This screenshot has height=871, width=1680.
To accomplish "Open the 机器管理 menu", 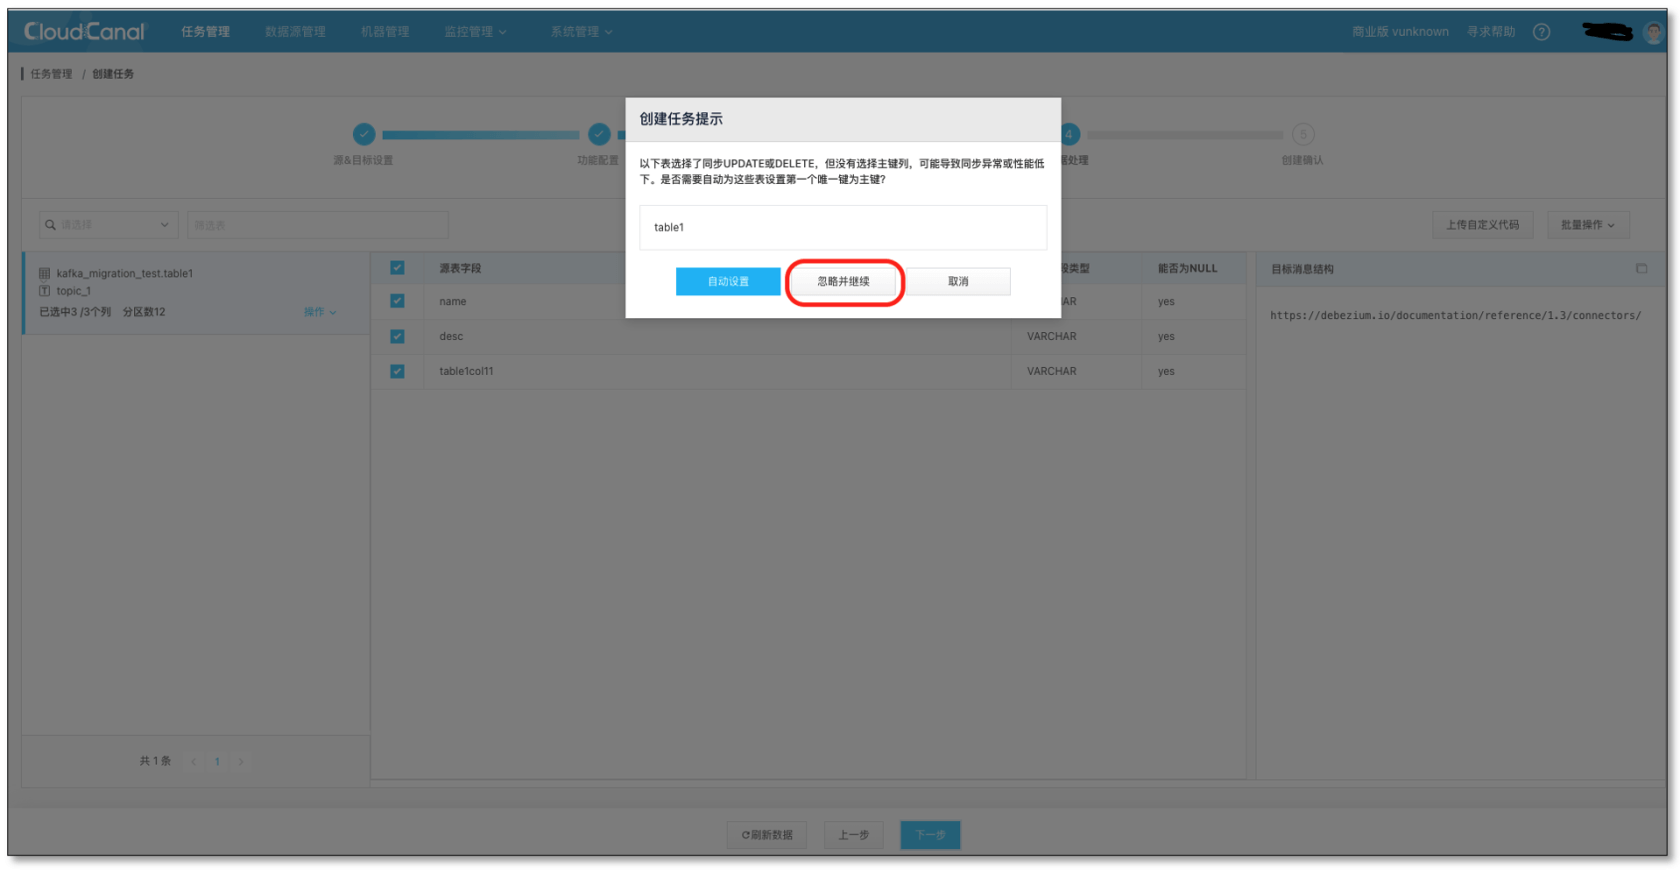I will click(x=385, y=32).
